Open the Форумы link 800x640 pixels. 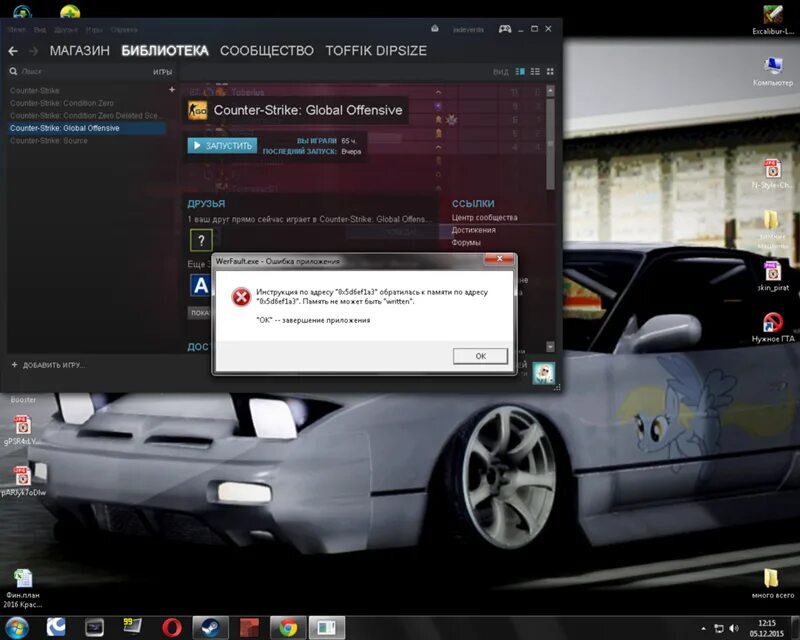[466, 242]
